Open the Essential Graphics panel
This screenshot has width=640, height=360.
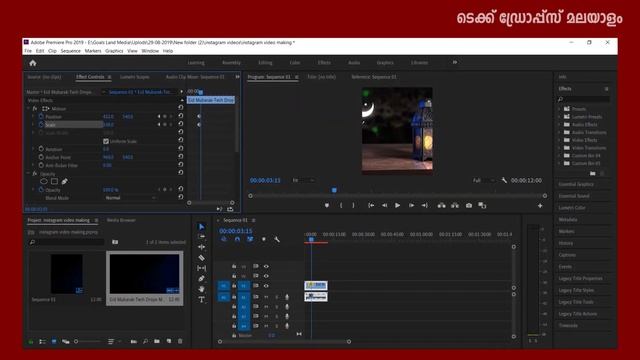click(576, 184)
